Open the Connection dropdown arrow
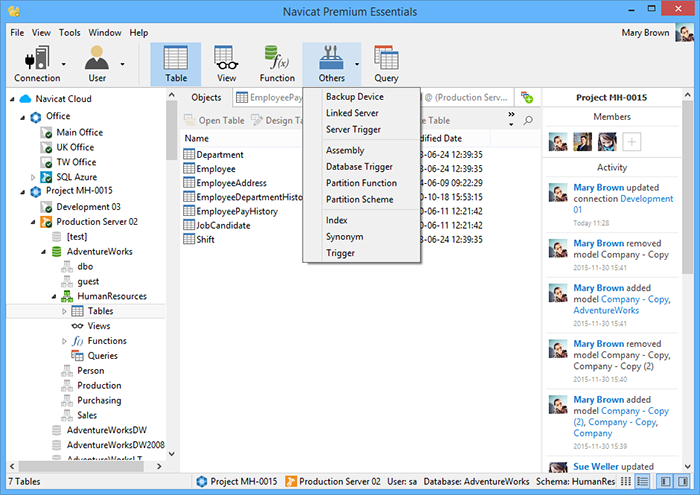This screenshot has width=700, height=495. [63, 64]
